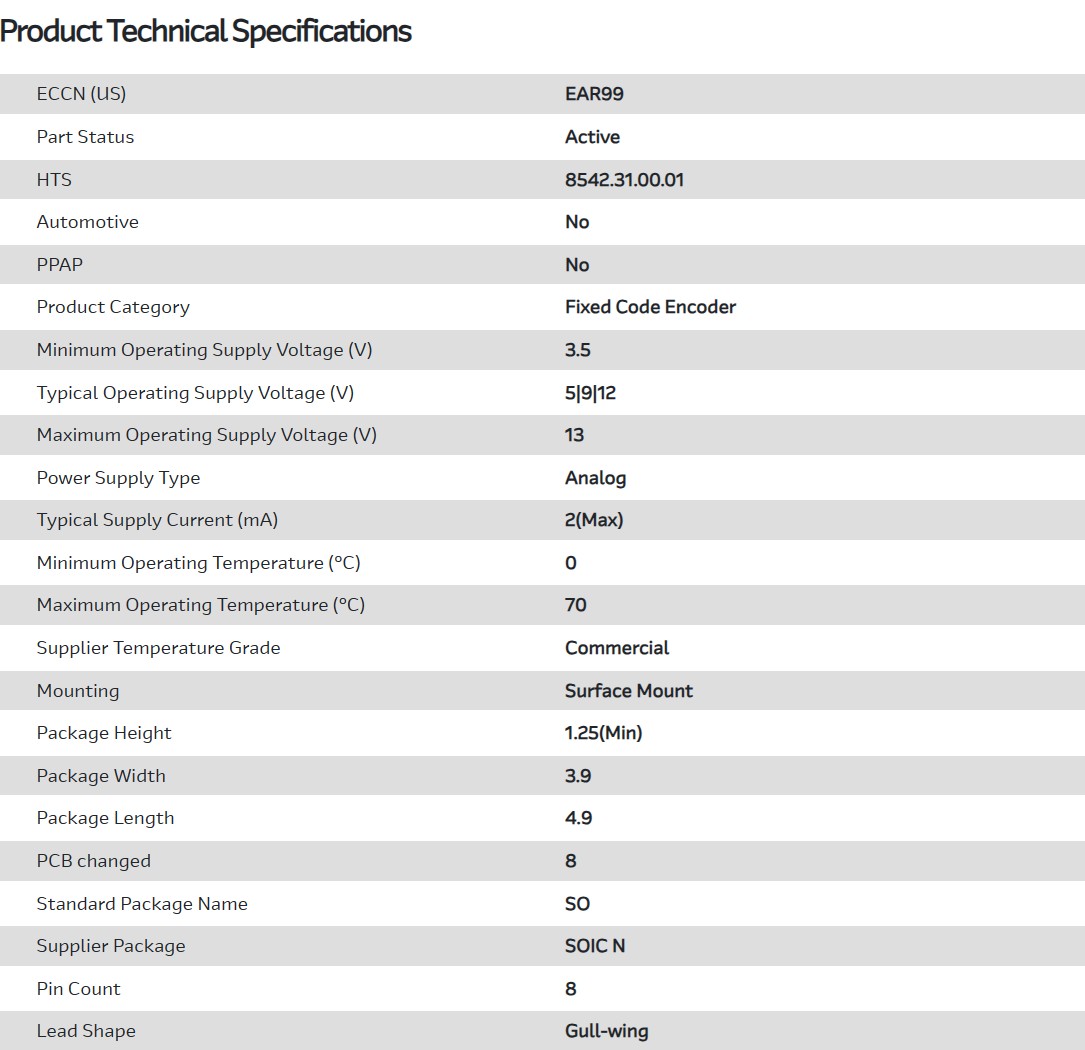Select the Commercial temperature grade value
This screenshot has height=1050, width=1085.
[617, 648]
